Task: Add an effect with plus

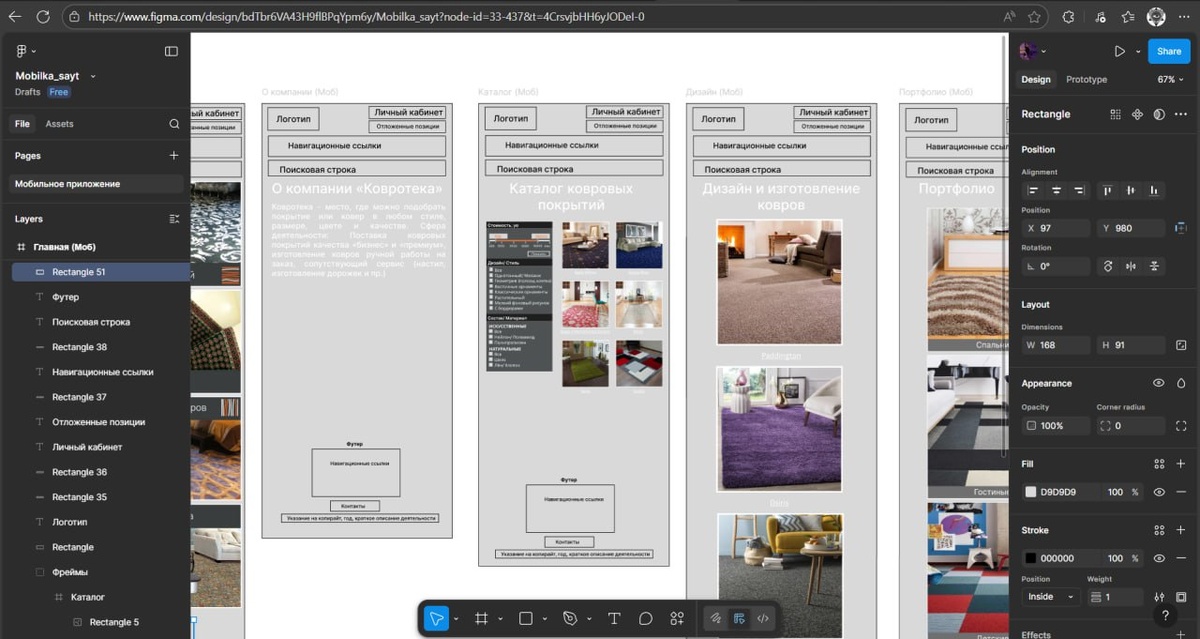Action: (1181, 635)
